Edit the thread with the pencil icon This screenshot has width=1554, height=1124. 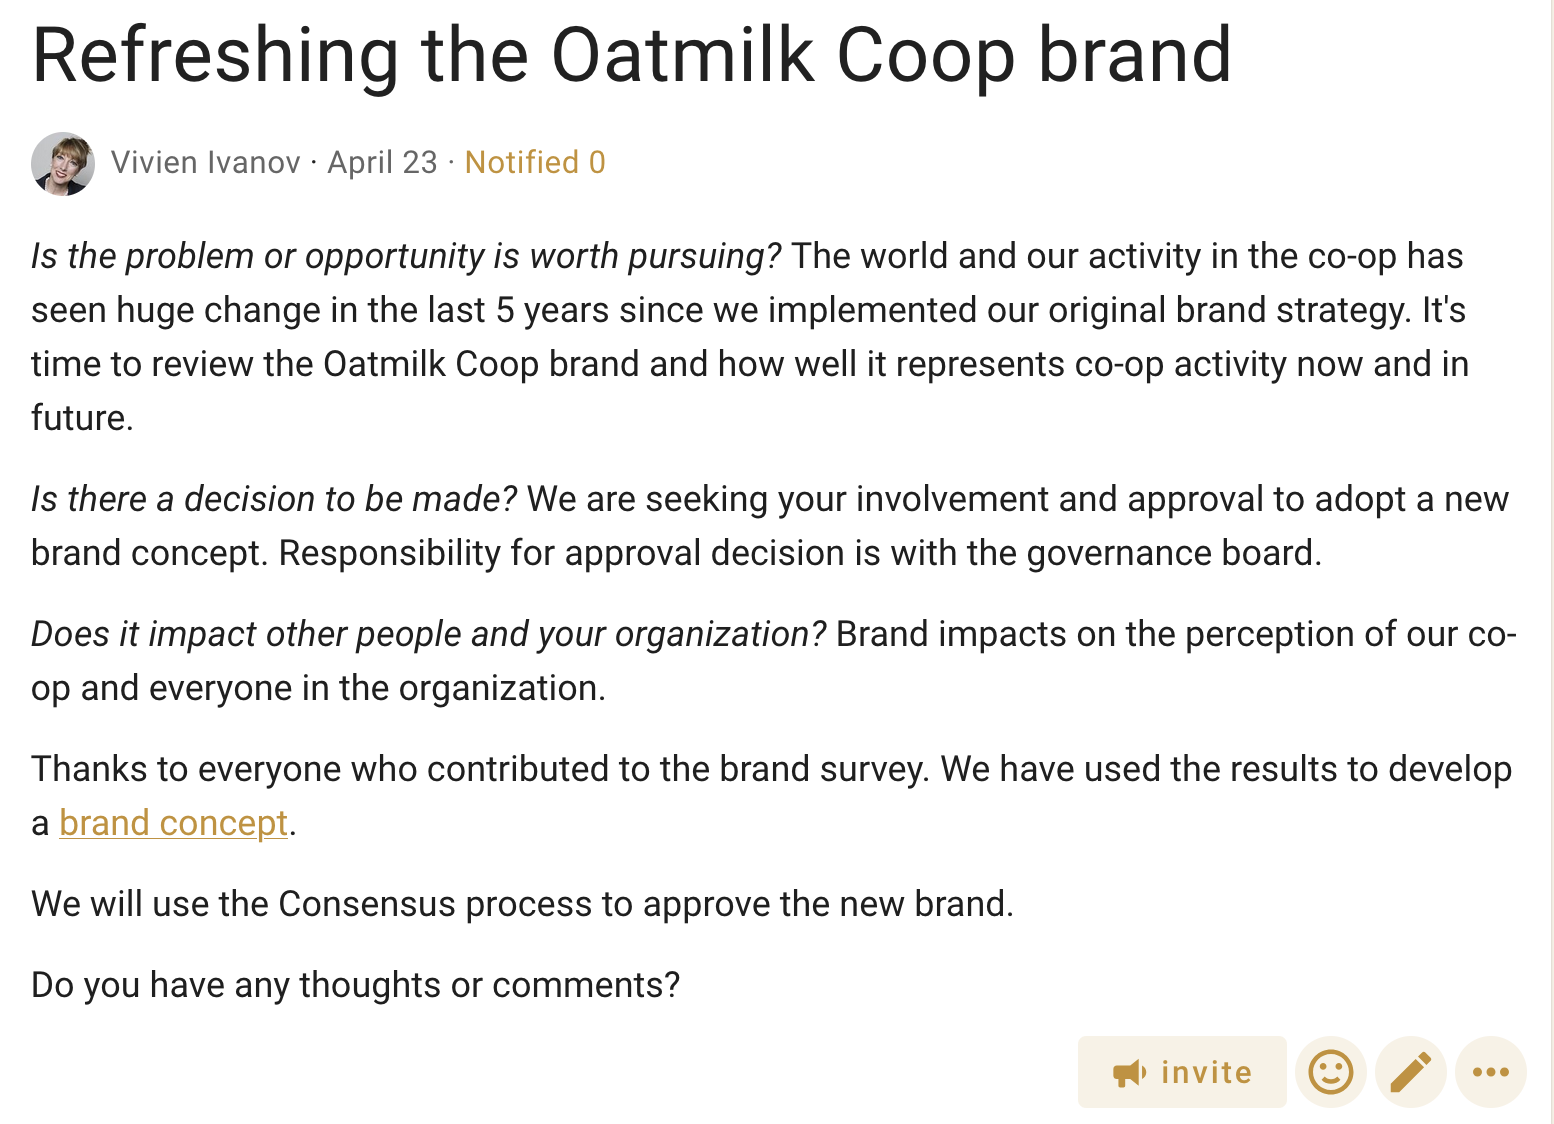(1411, 1072)
